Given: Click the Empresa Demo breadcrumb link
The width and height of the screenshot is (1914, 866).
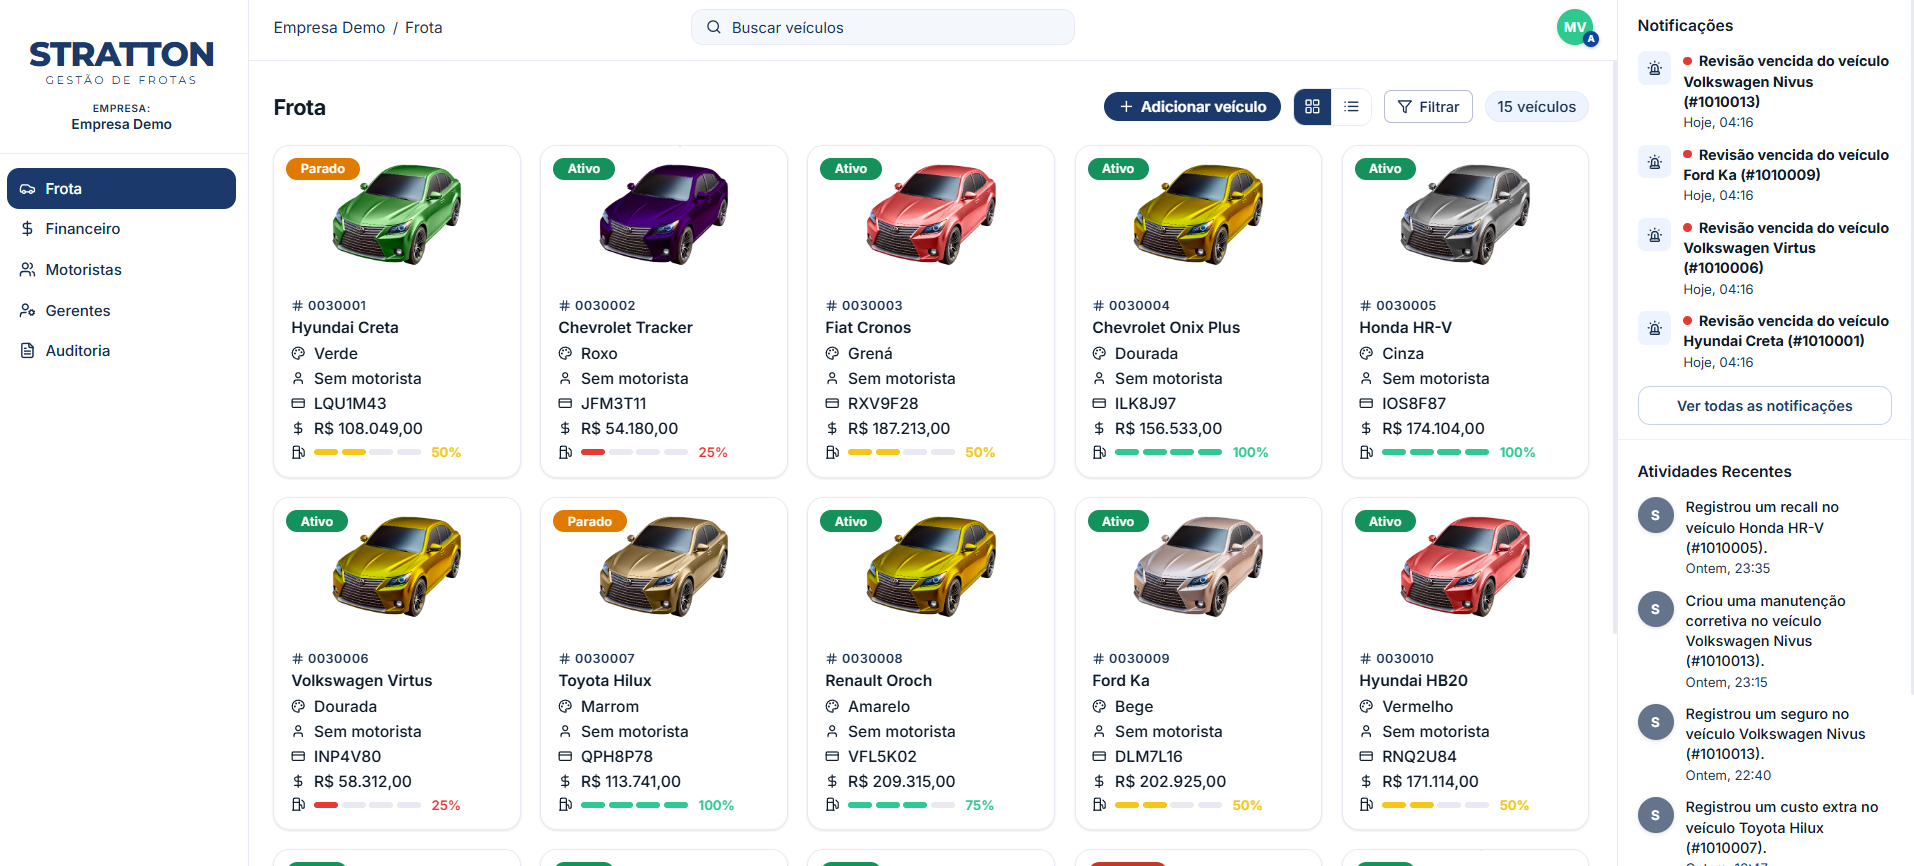Looking at the screenshot, I should pos(329,28).
